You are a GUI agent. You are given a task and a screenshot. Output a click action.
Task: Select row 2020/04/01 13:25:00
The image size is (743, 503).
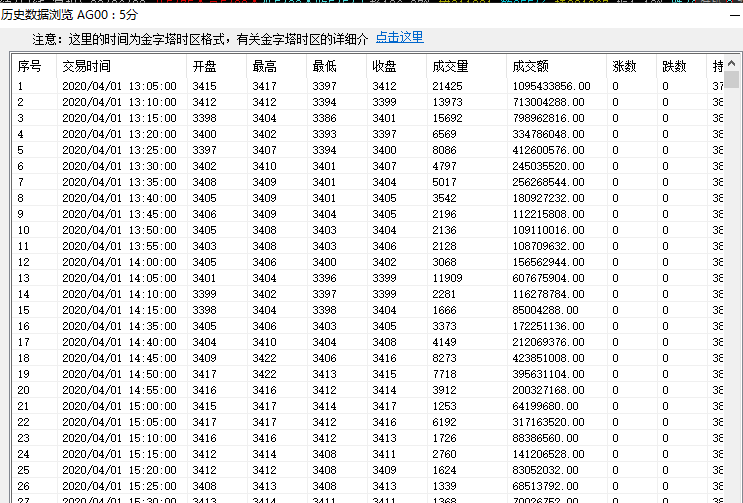(x=369, y=150)
